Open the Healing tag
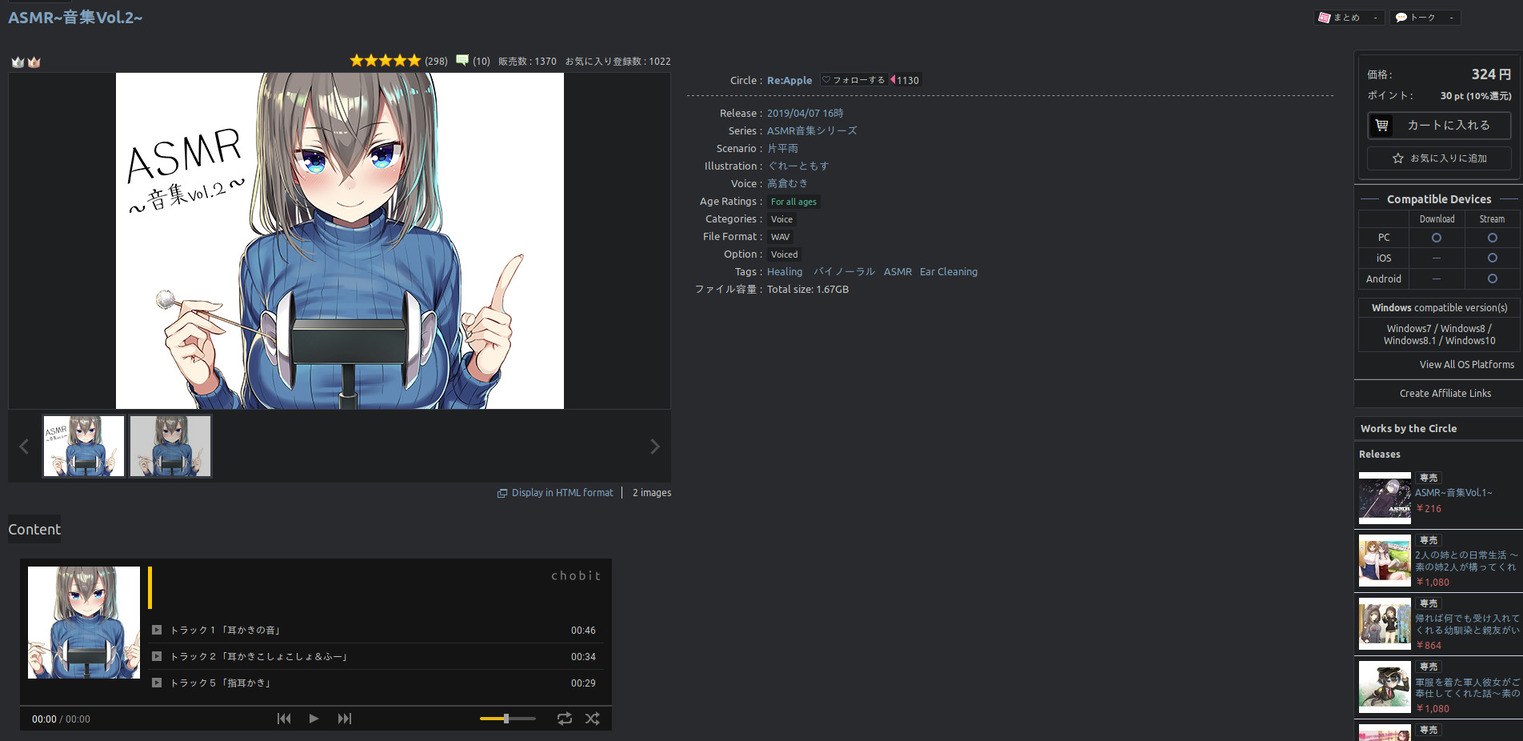1523x741 pixels. coord(785,272)
